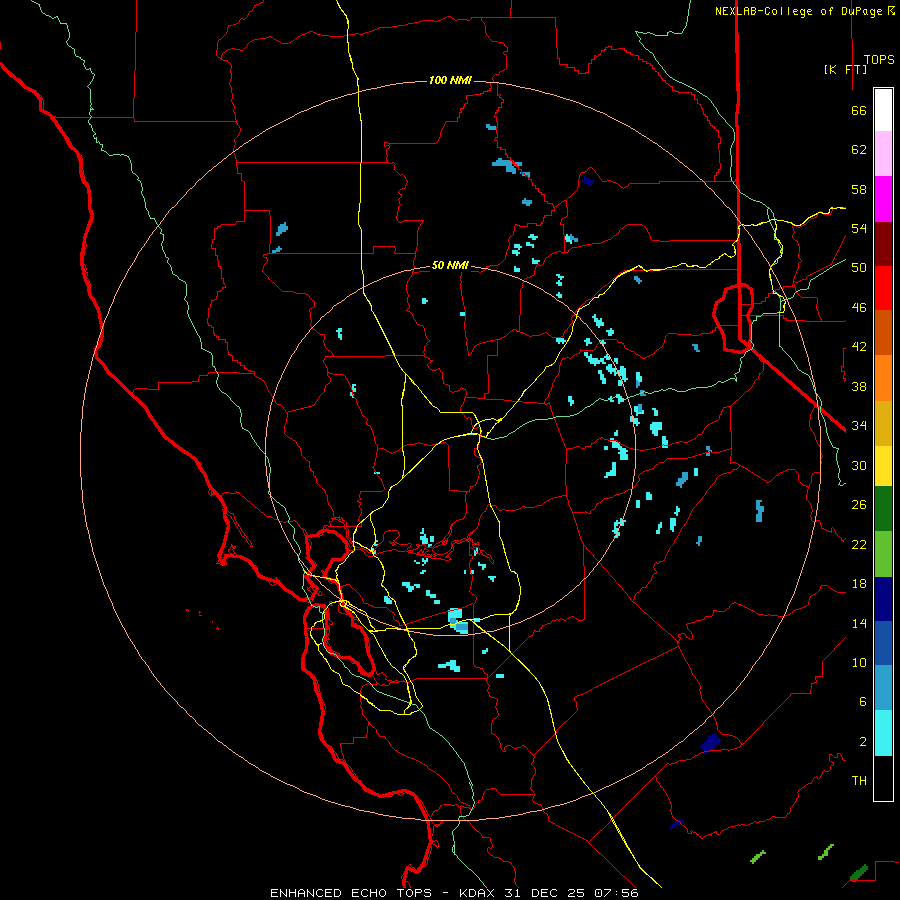Viewport: 900px width, 900px height.
Task: Click the 38 legend value
Action: [x=859, y=386]
